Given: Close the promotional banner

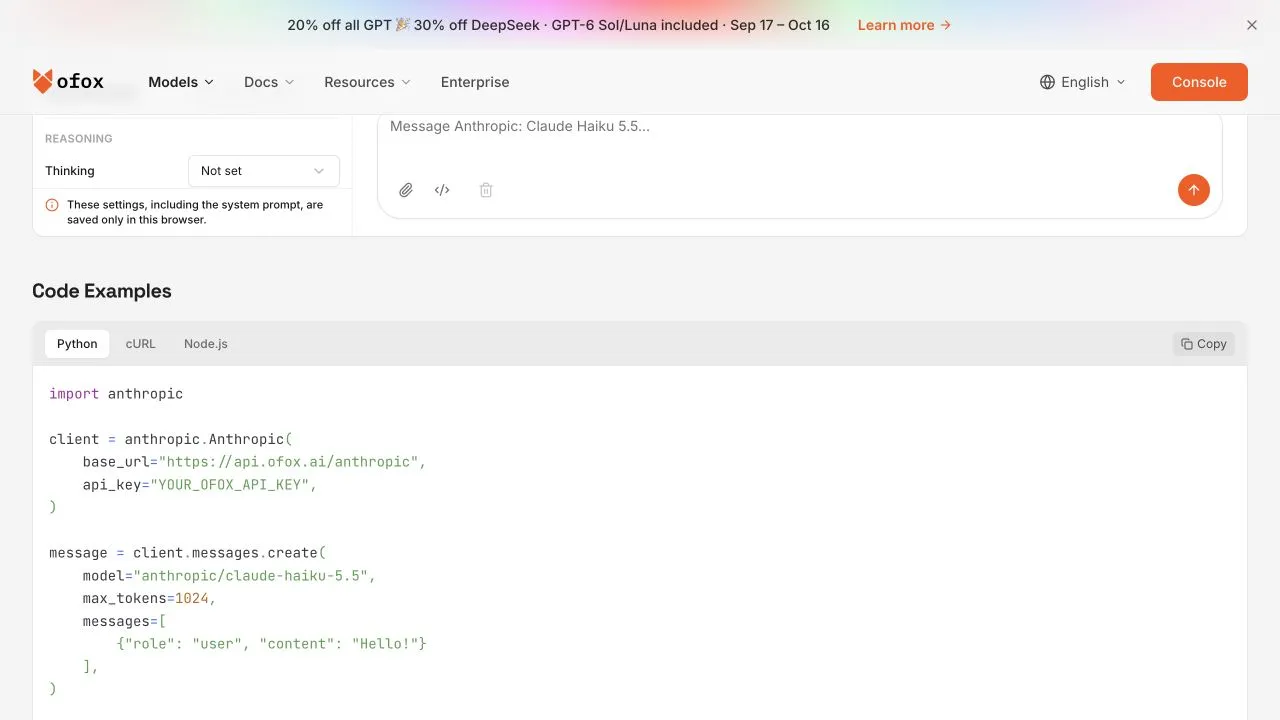Looking at the screenshot, I should [x=1252, y=25].
